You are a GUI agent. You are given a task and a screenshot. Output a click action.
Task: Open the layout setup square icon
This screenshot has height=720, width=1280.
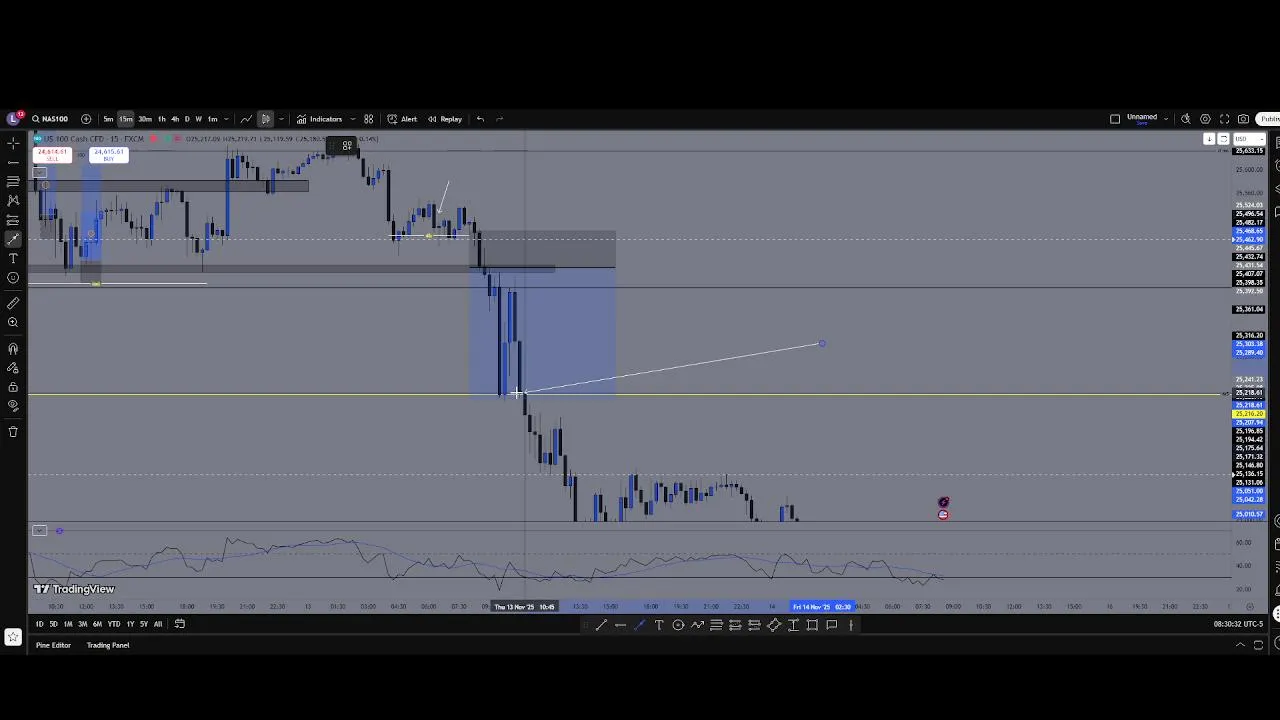pos(1115,119)
